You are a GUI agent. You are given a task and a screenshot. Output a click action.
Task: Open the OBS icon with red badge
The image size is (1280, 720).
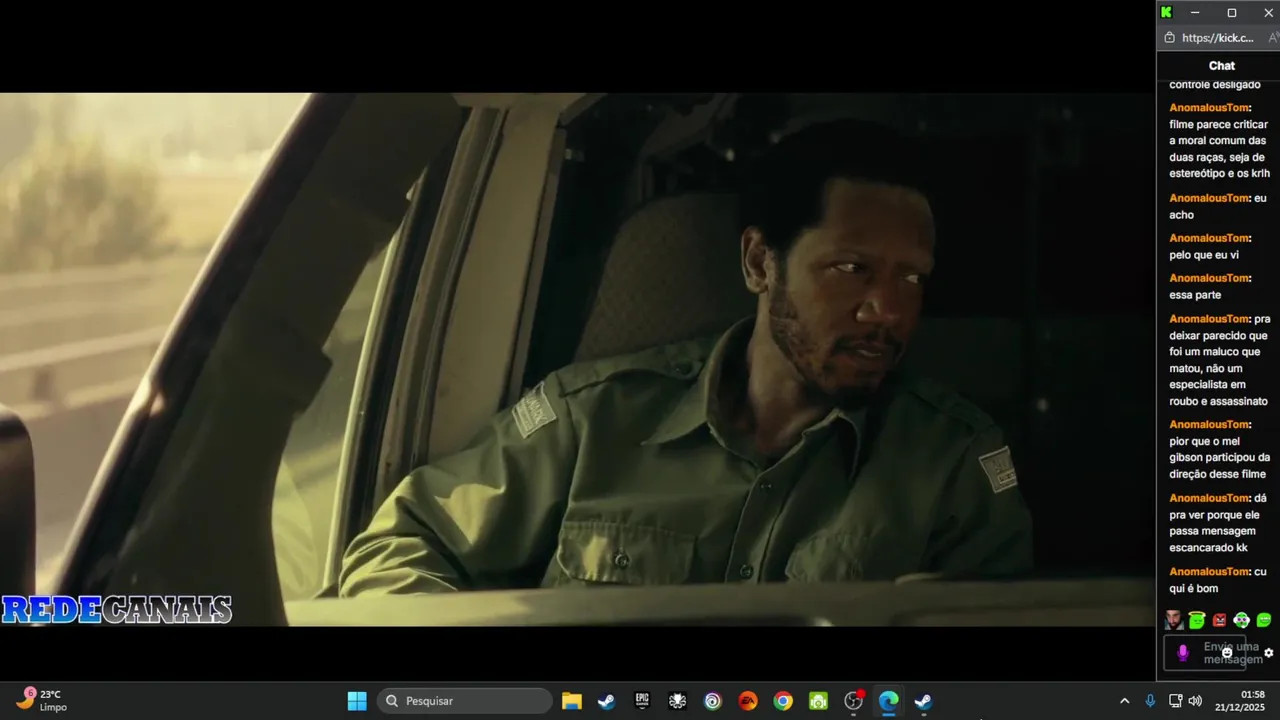tap(854, 701)
